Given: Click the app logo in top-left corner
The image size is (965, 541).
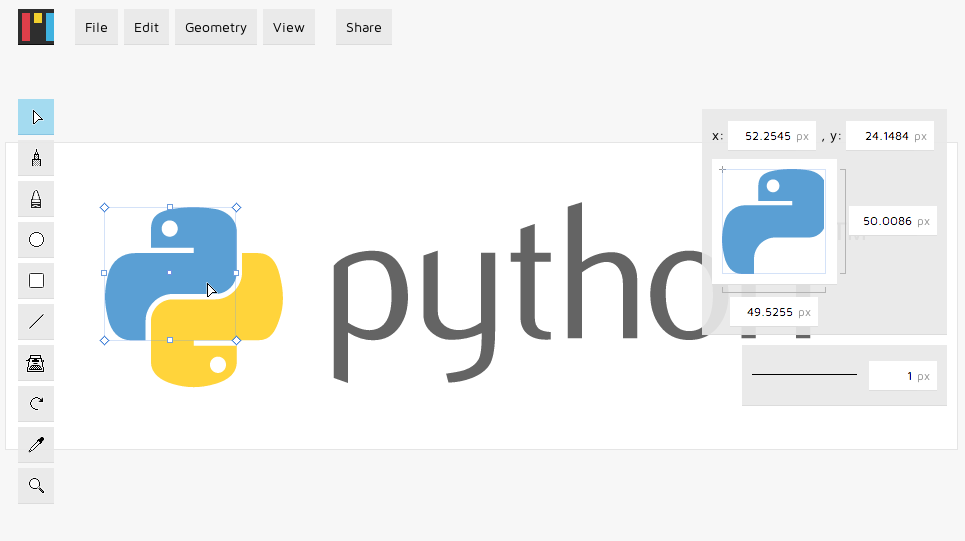Looking at the screenshot, I should click(36, 27).
